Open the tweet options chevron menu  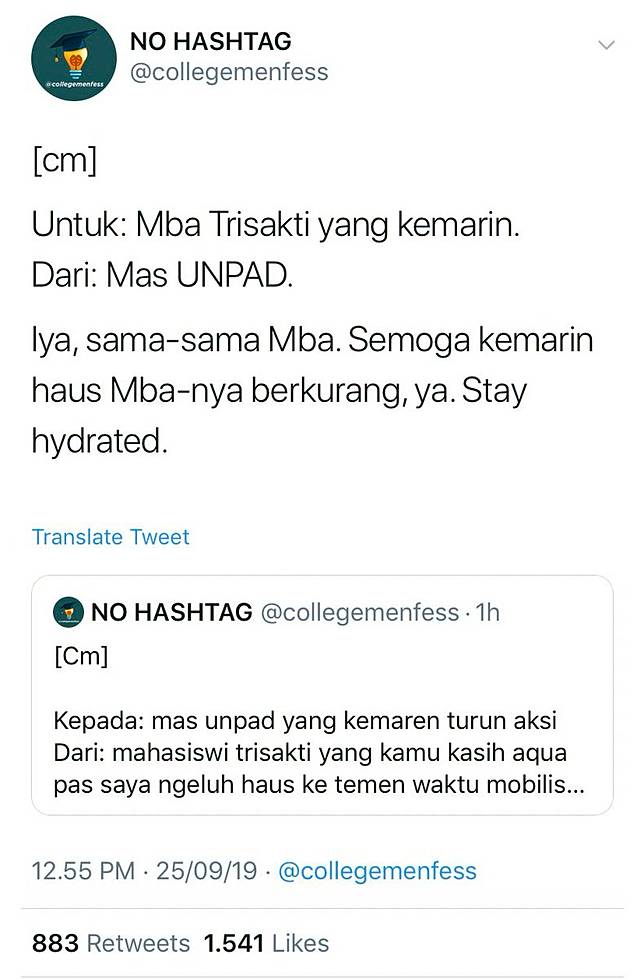point(606,45)
